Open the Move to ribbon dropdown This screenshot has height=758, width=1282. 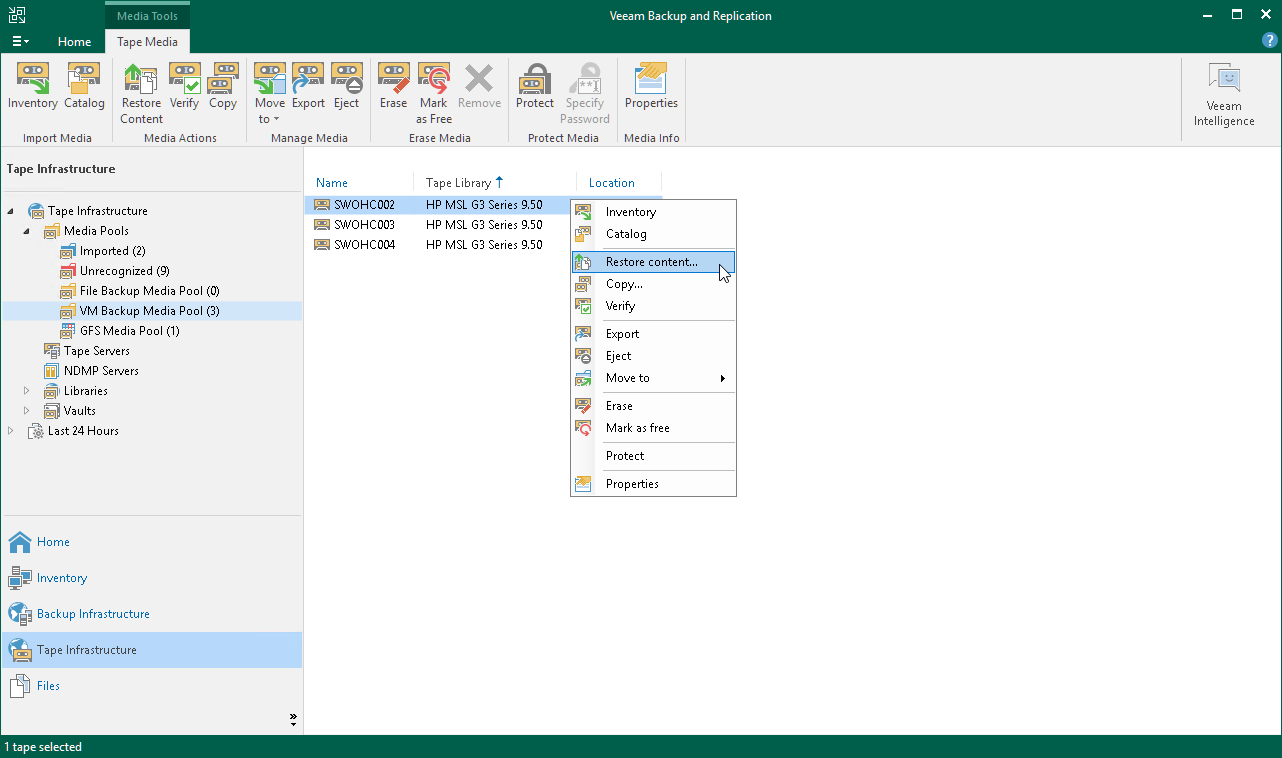pos(269,94)
